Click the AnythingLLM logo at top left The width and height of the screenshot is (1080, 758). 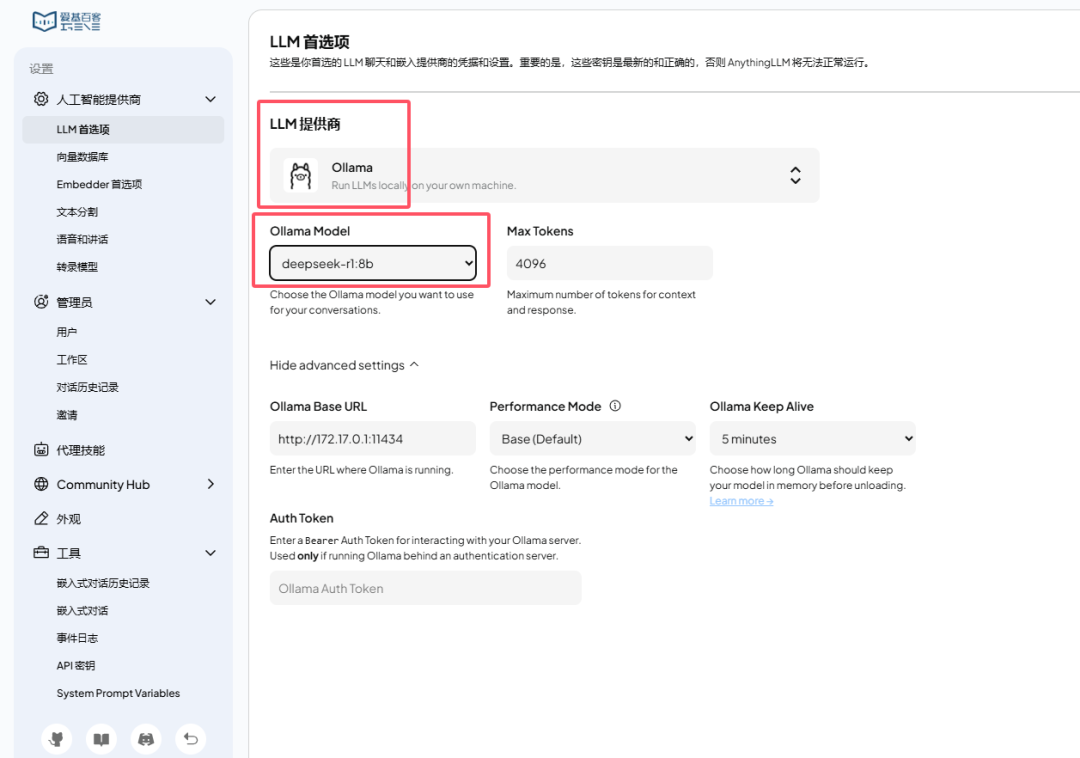pos(66,21)
